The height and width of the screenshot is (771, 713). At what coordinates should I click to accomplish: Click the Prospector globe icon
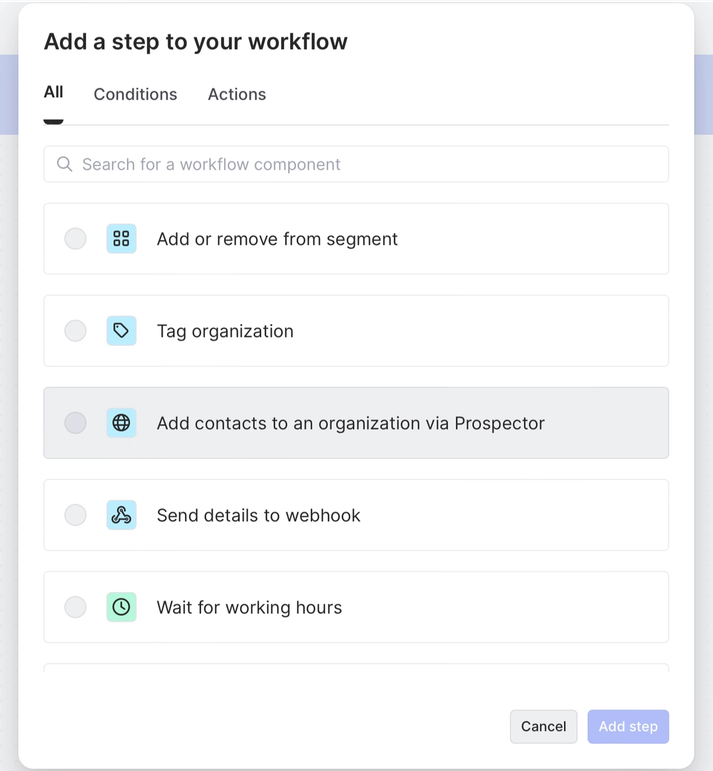pos(121,423)
